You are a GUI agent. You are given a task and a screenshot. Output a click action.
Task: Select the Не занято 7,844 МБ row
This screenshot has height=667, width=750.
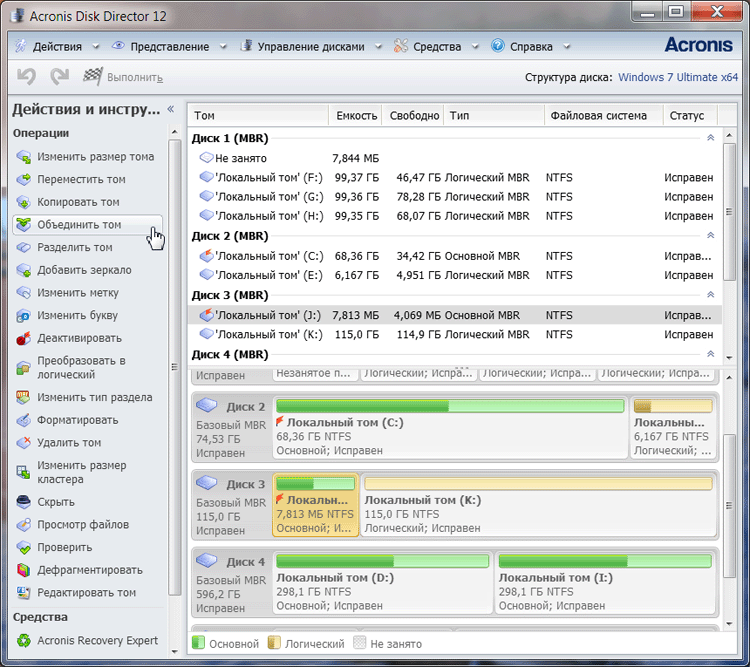tap(454, 158)
